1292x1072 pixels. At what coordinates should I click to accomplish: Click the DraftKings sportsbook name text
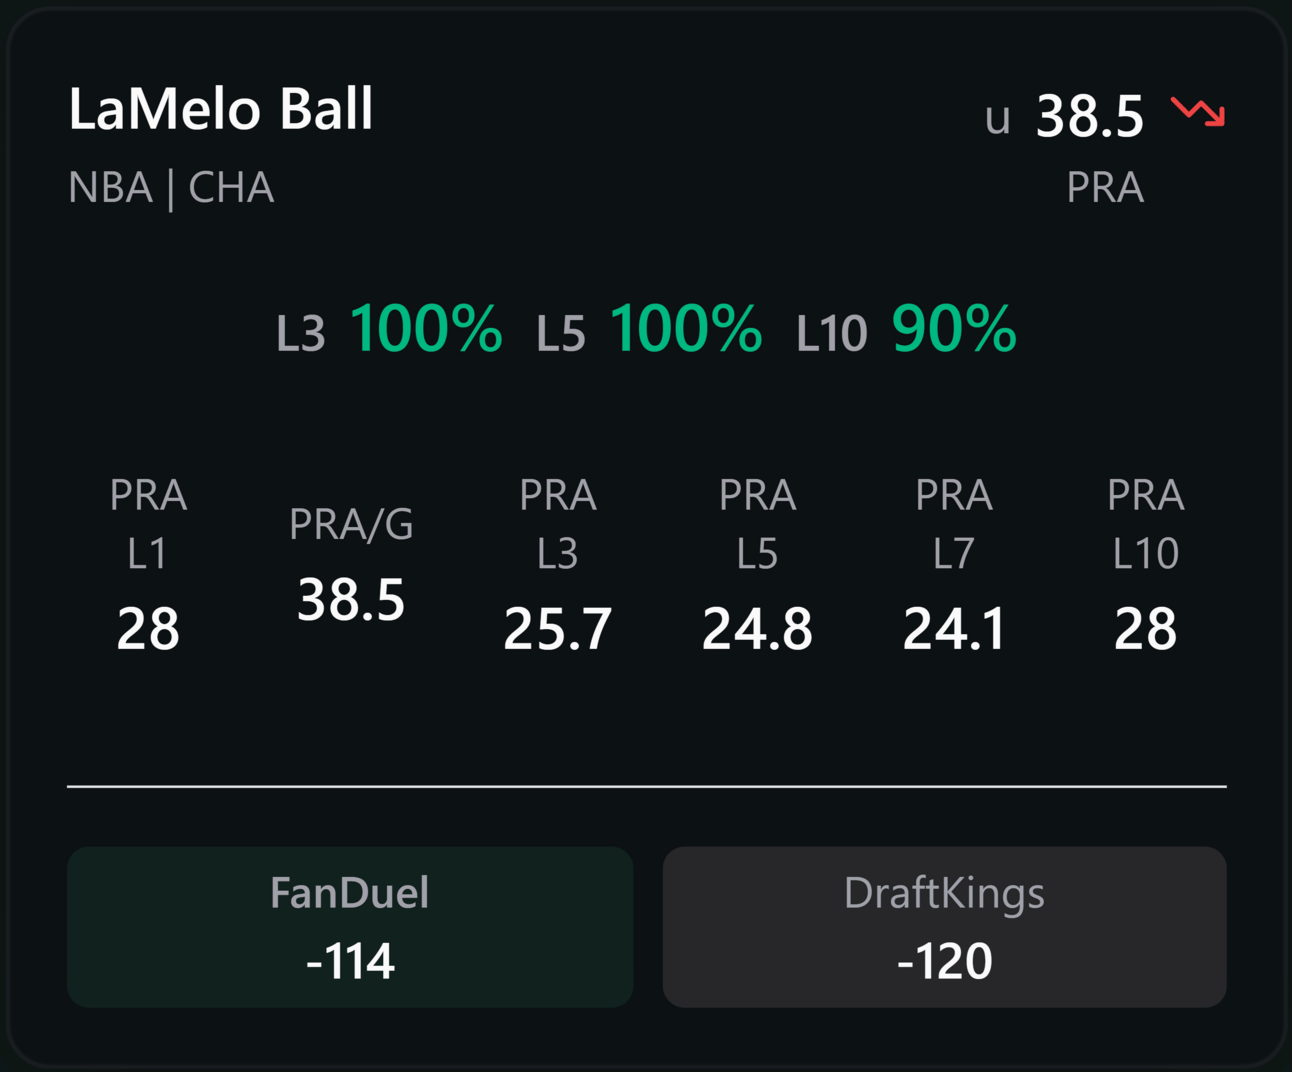pos(944,894)
